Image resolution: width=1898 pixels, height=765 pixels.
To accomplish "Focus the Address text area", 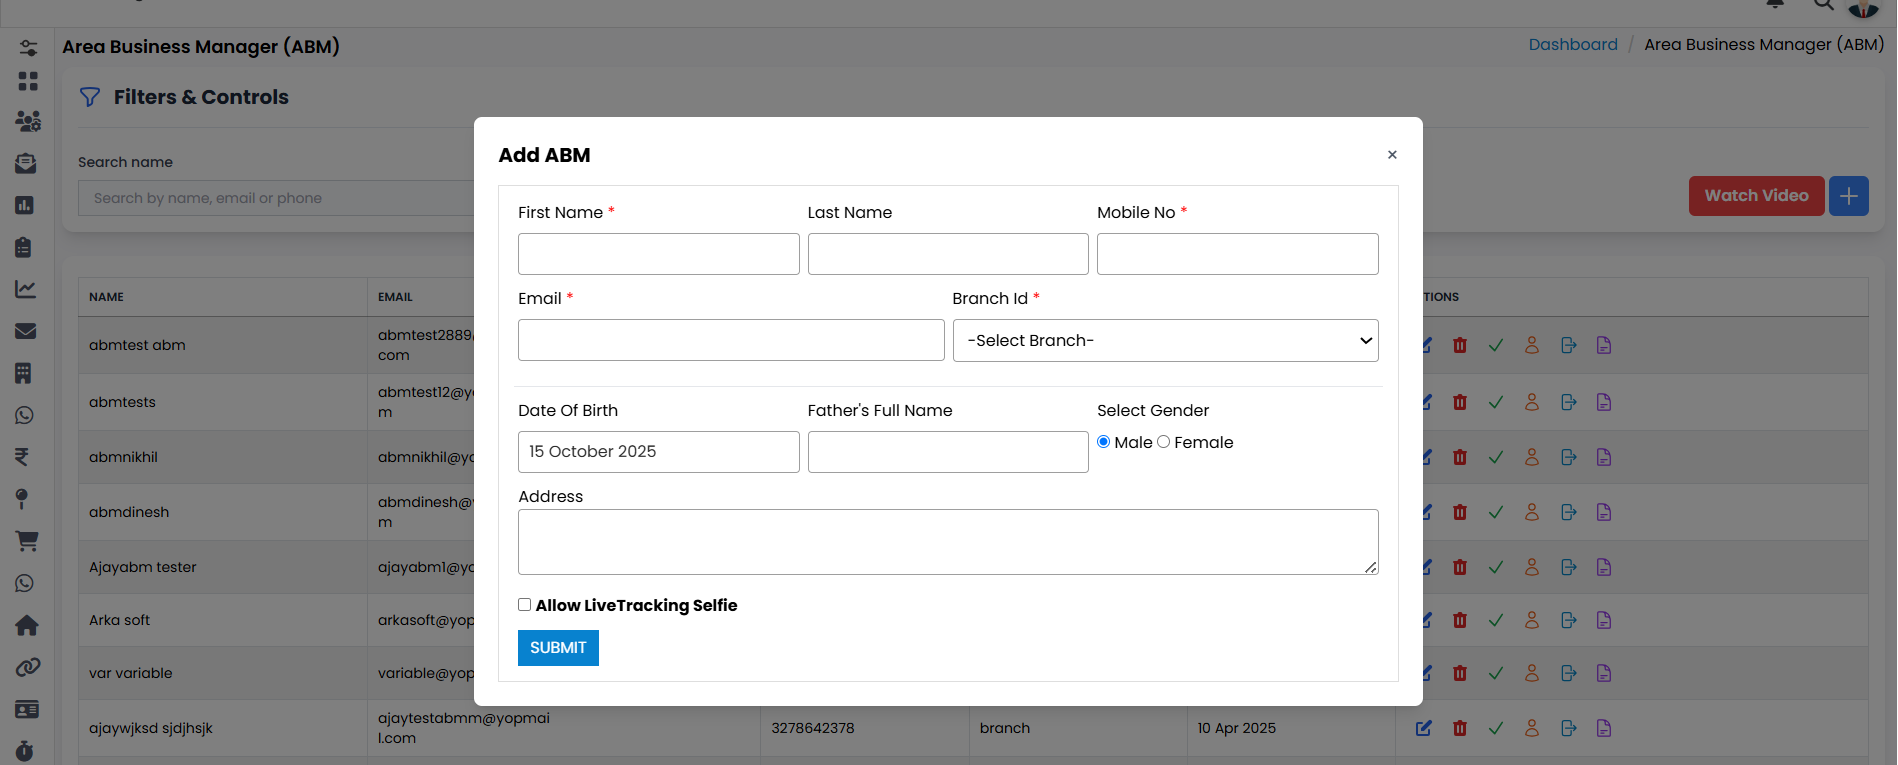I will pos(947,542).
